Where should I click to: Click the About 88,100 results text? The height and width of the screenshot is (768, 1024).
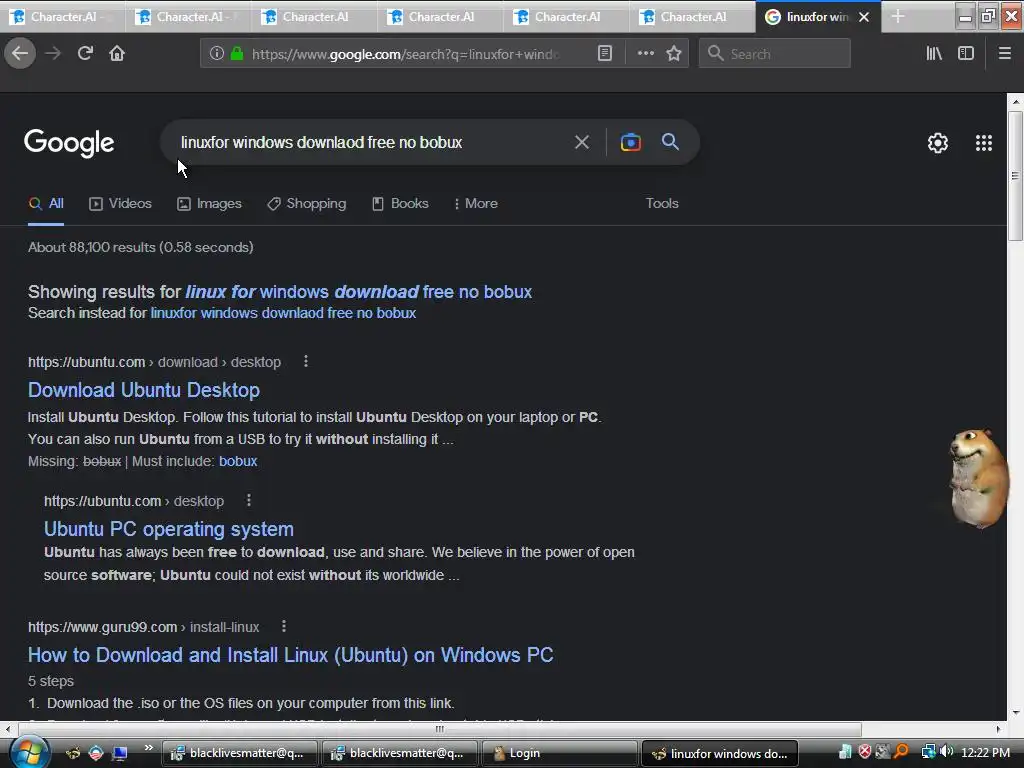click(x=140, y=248)
